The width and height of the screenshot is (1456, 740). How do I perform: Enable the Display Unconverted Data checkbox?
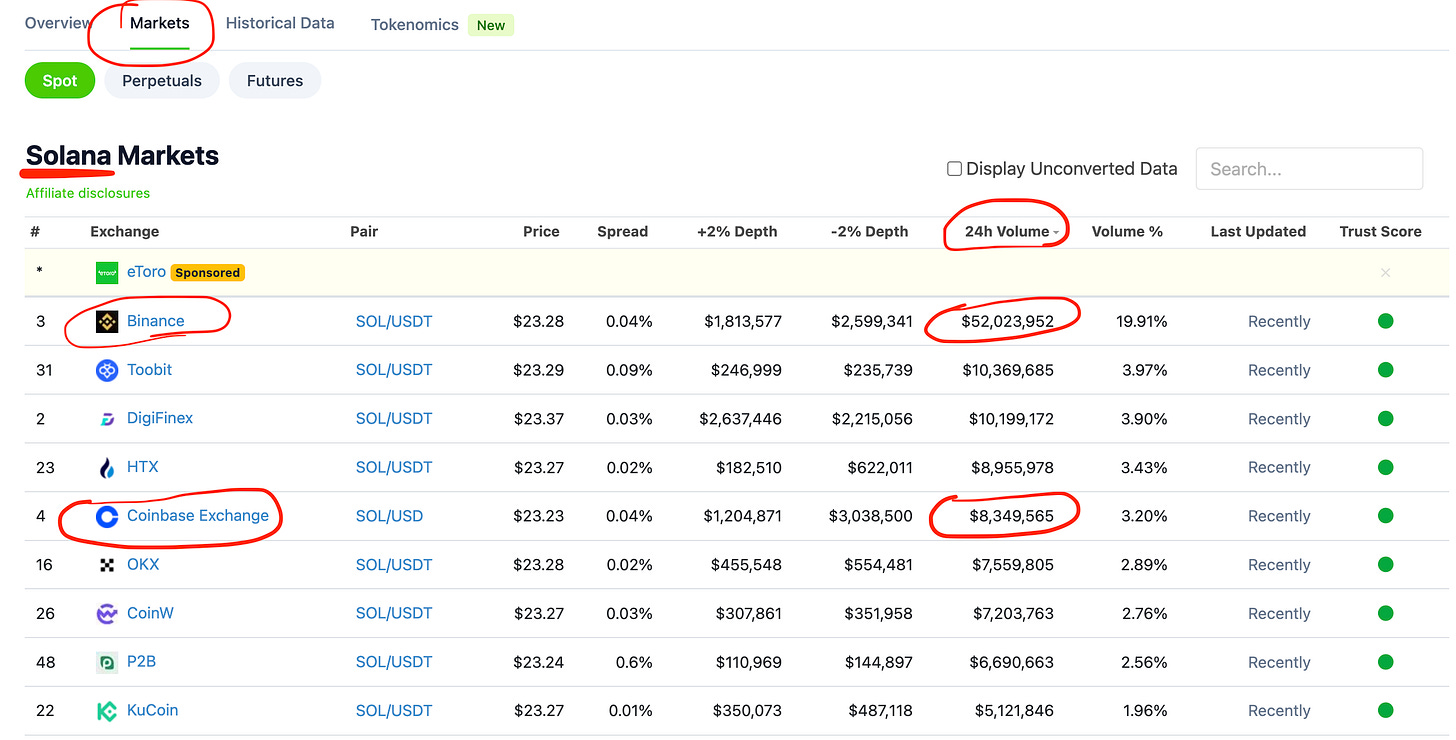(954, 169)
